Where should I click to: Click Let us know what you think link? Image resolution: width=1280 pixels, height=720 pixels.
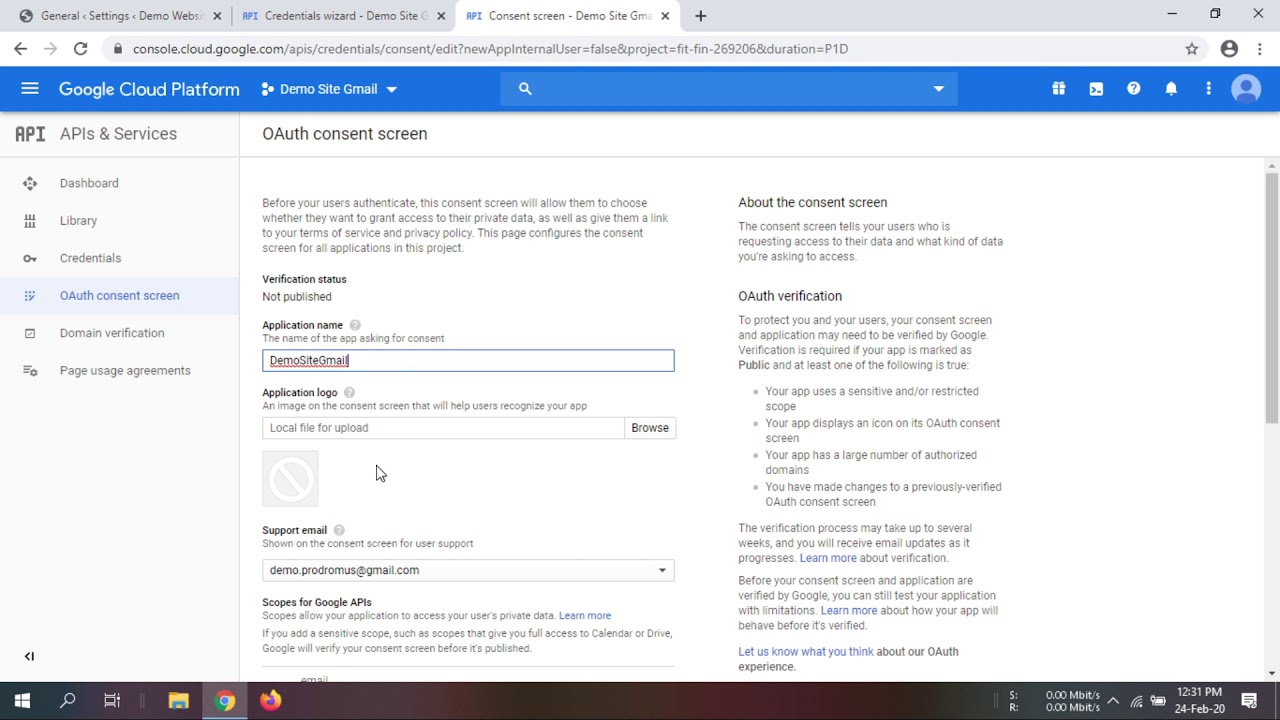pyautogui.click(x=806, y=652)
